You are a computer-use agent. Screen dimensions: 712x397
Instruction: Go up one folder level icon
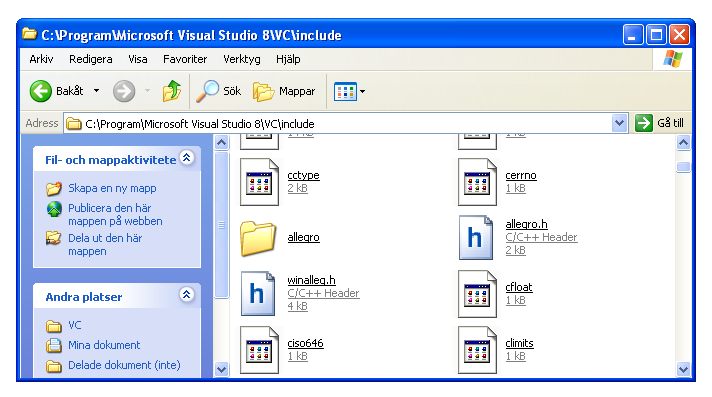[172, 91]
